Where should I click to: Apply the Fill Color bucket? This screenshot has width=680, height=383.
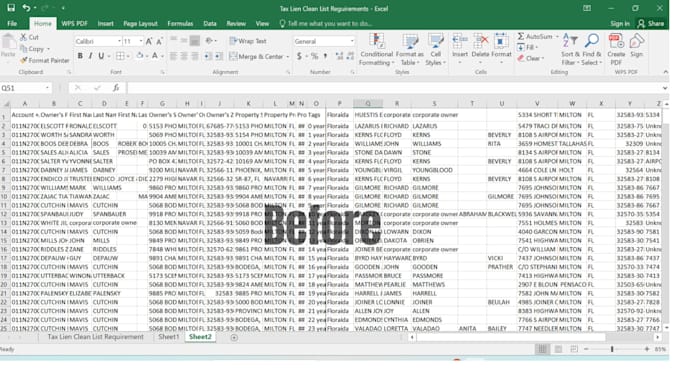140,56
